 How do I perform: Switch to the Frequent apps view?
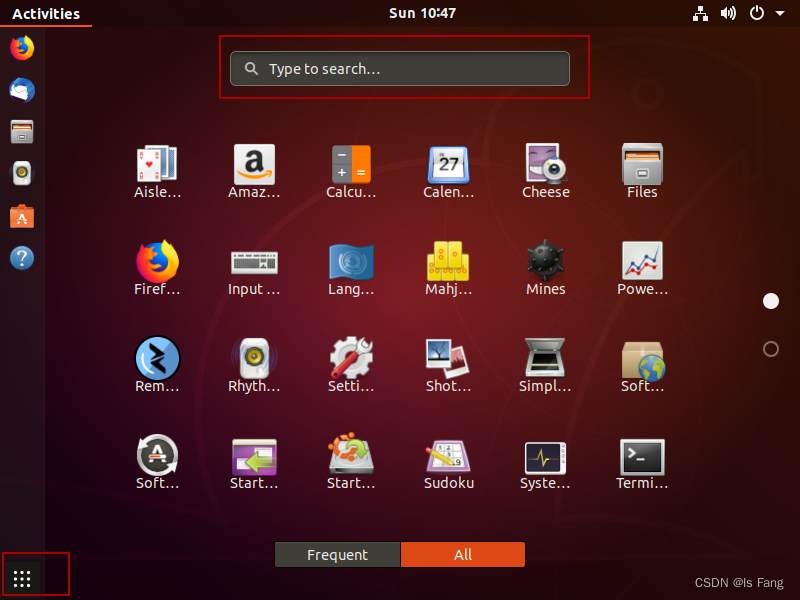point(337,555)
